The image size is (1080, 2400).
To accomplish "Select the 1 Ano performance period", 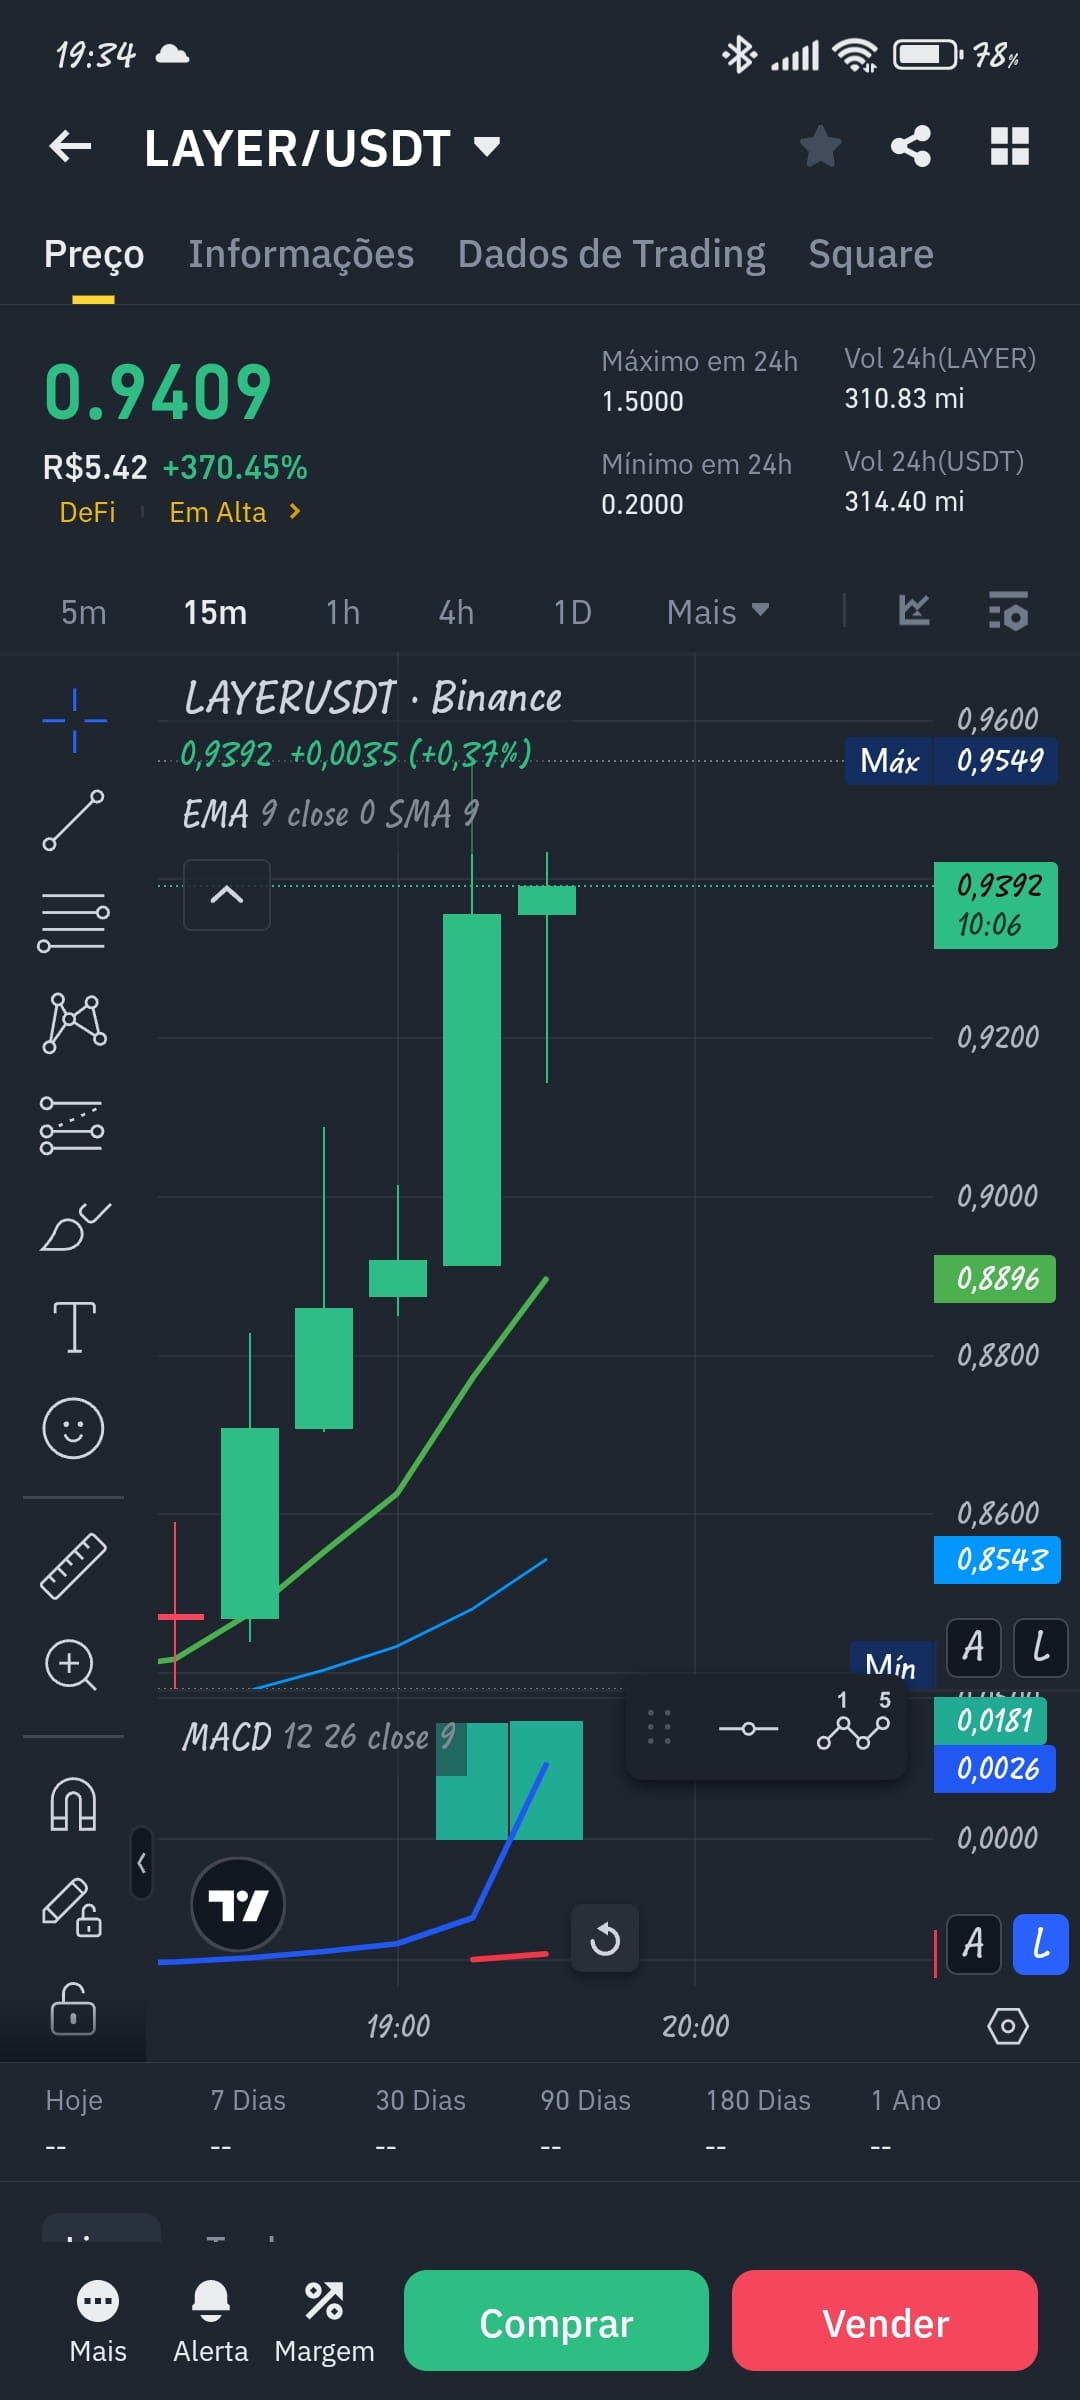I will (x=905, y=2121).
